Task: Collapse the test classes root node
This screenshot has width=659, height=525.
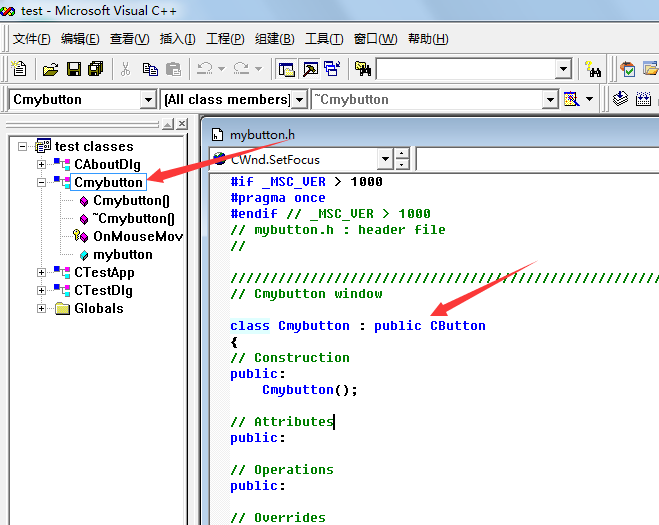Action: pos(22,146)
